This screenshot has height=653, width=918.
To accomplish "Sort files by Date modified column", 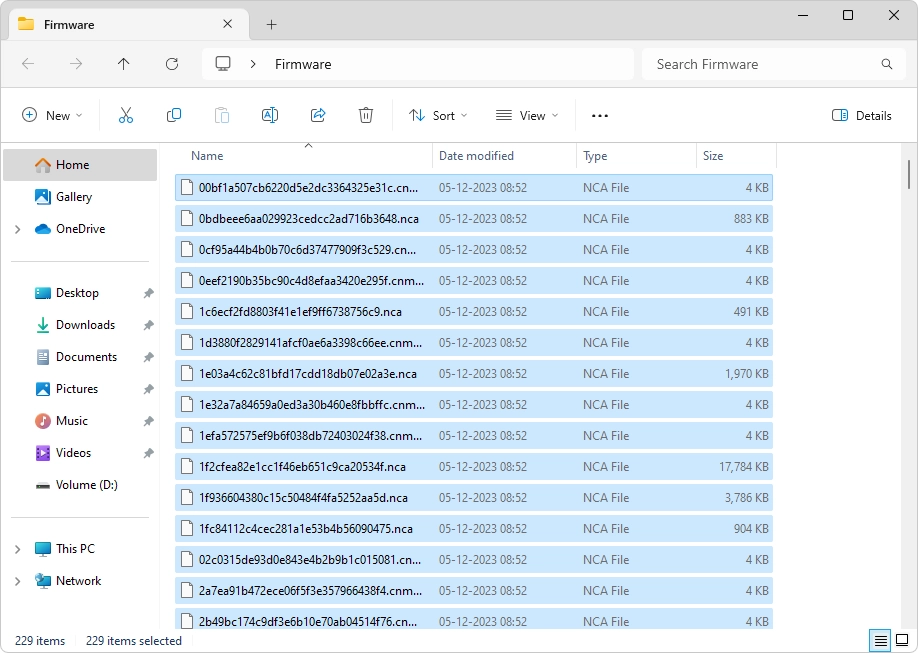I will pyautogui.click(x=476, y=156).
